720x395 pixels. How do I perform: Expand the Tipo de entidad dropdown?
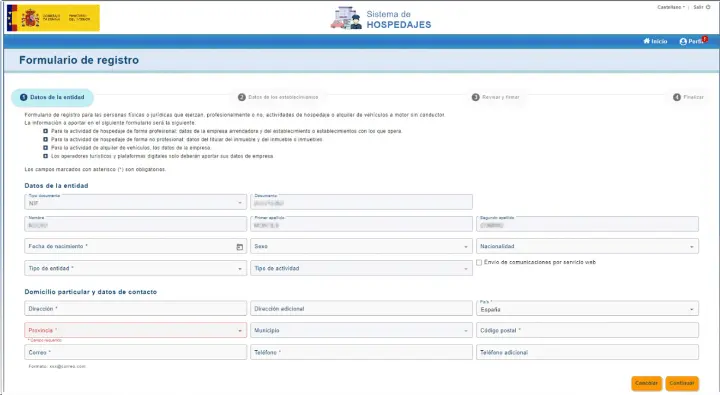[x=135, y=268]
